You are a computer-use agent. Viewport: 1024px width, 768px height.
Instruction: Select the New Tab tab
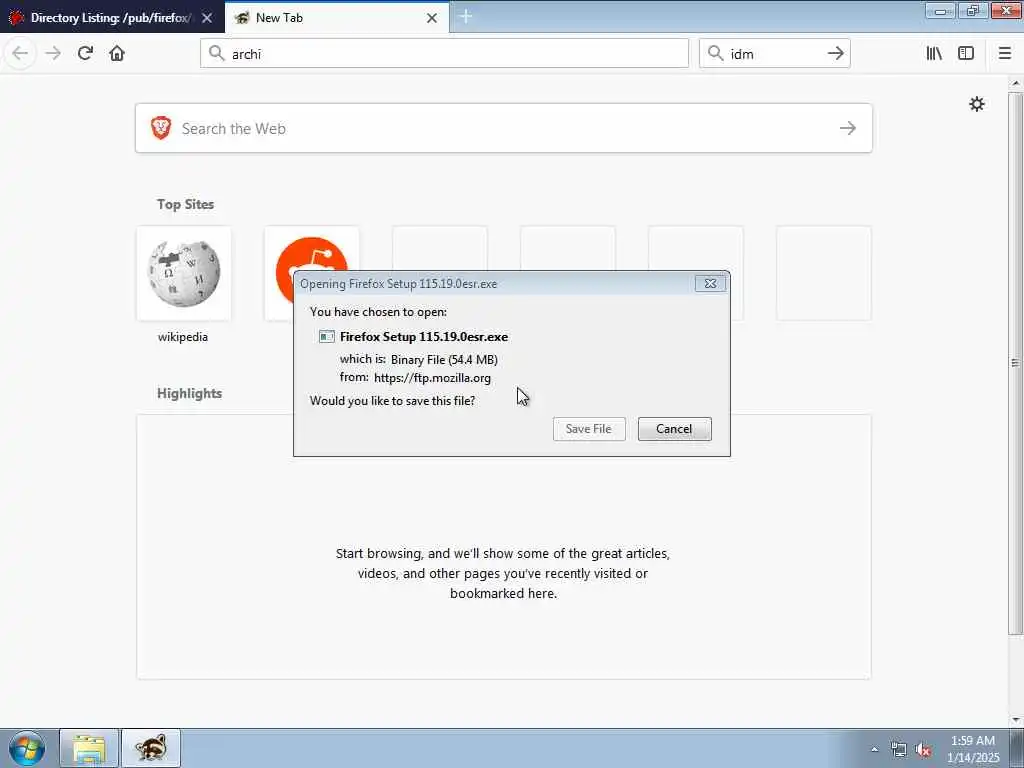pyautogui.click(x=337, y=18)
